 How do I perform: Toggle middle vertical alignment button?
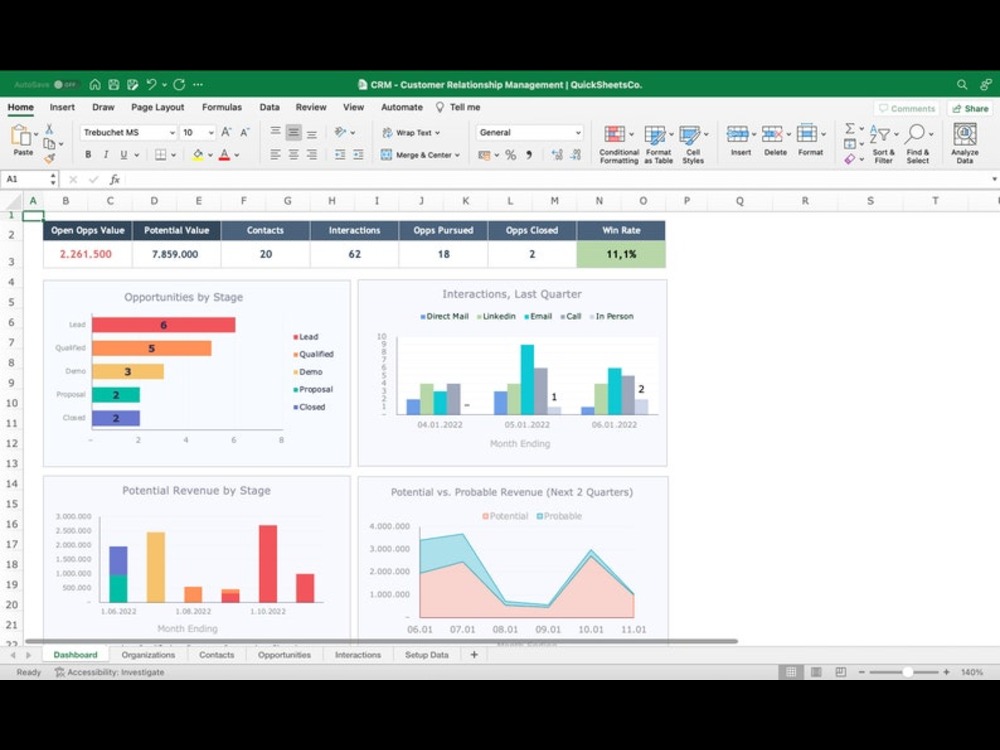click(x=293, y=132)
